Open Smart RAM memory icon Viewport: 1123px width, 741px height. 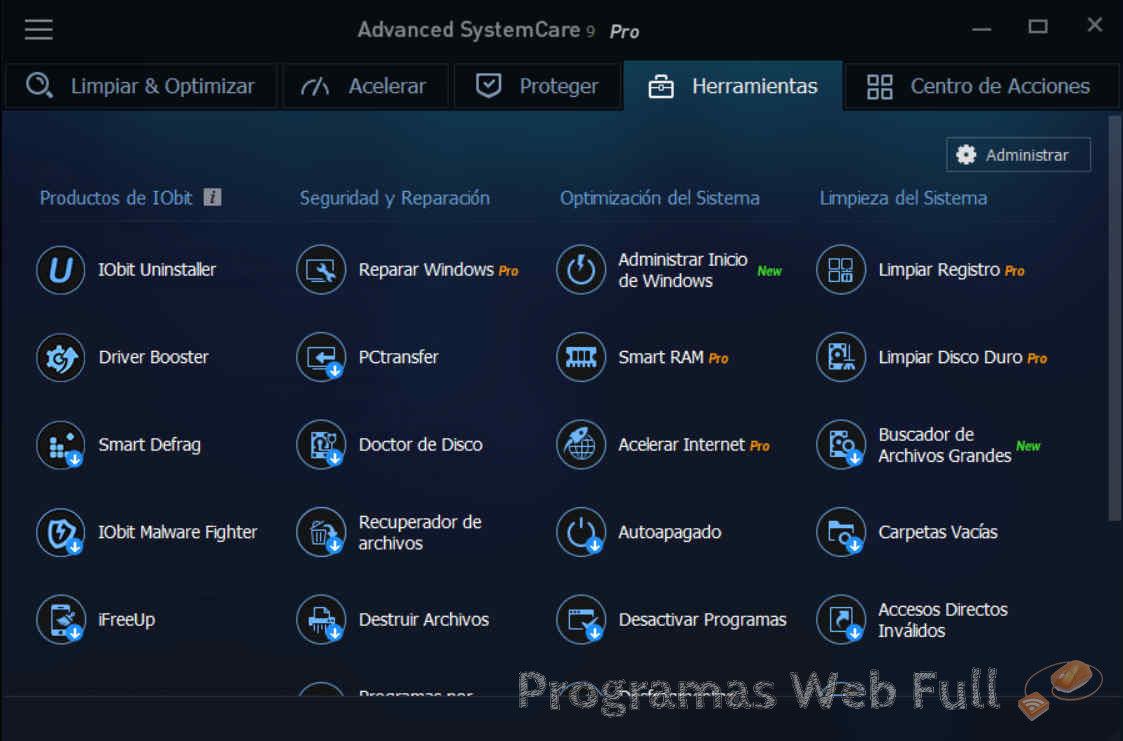point(581,357)
